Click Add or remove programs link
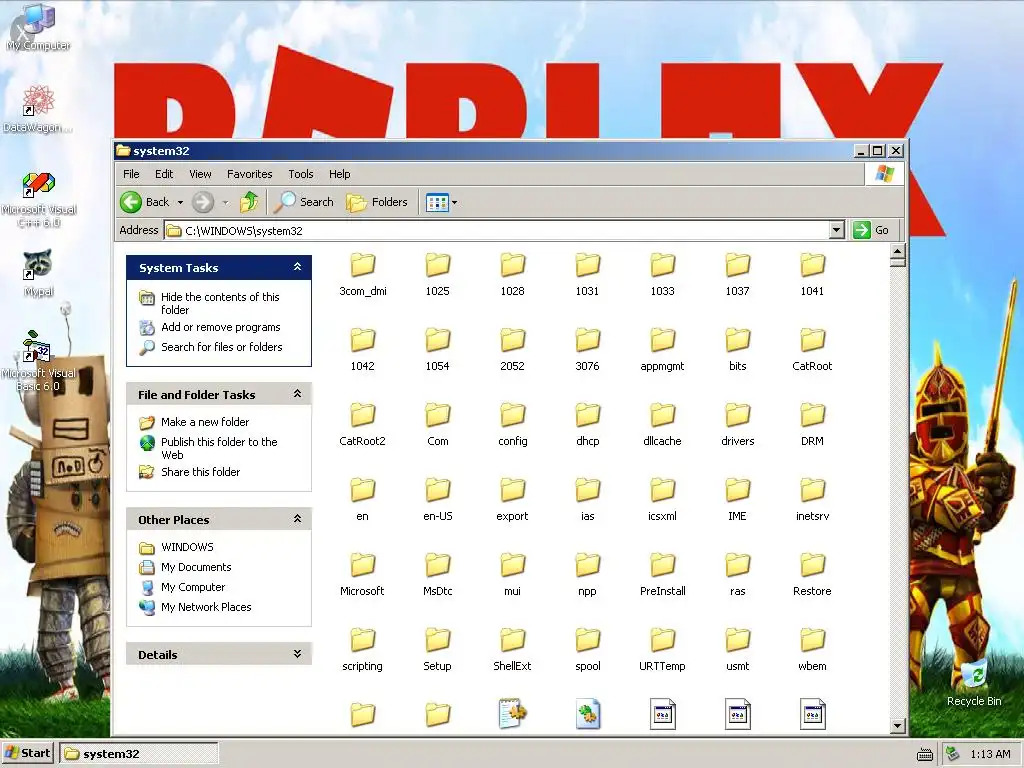1024x768 pixels. [221, 327]
